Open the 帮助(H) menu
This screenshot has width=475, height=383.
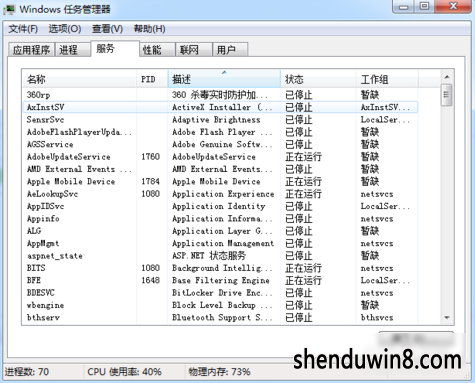pos(150,29)
